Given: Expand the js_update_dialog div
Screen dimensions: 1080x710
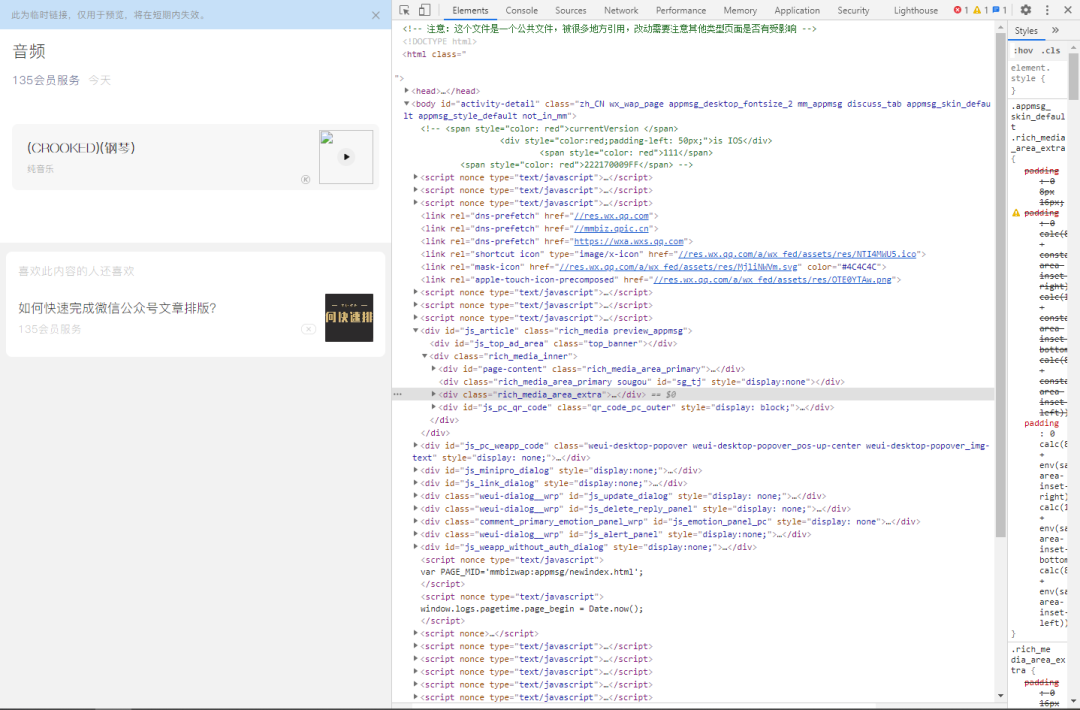Looking at the screenshot, I should (415, 495).
